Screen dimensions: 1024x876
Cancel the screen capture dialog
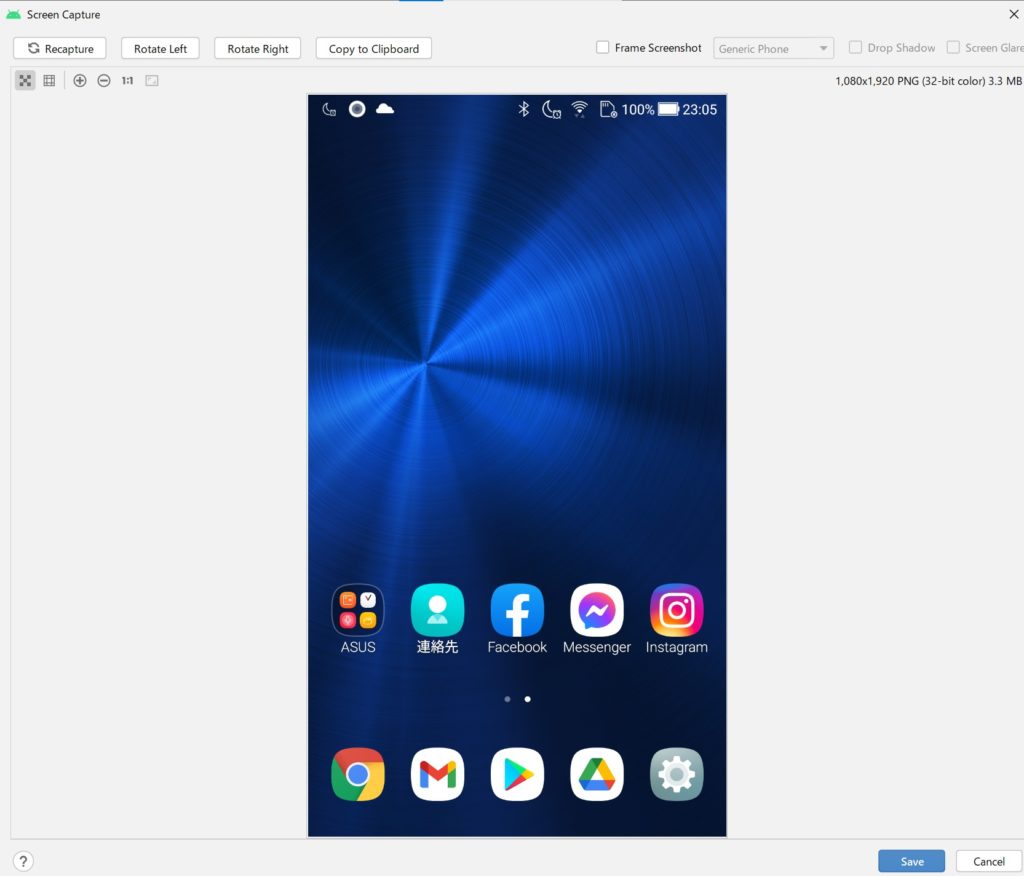pos(989,861)
